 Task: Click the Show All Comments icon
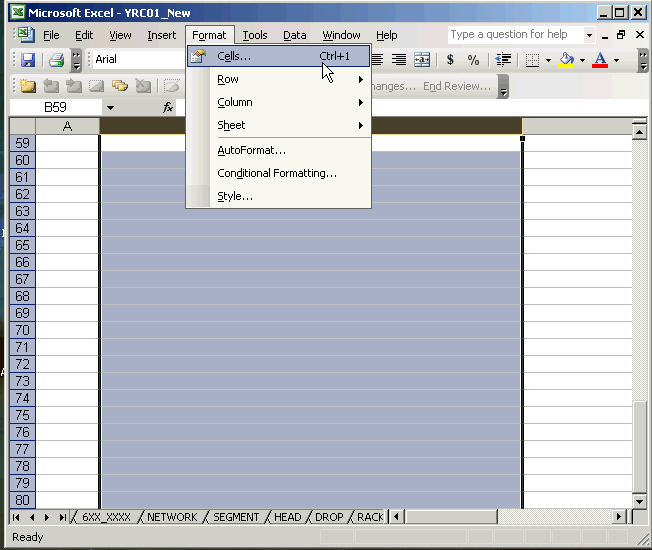coord(120,86)
